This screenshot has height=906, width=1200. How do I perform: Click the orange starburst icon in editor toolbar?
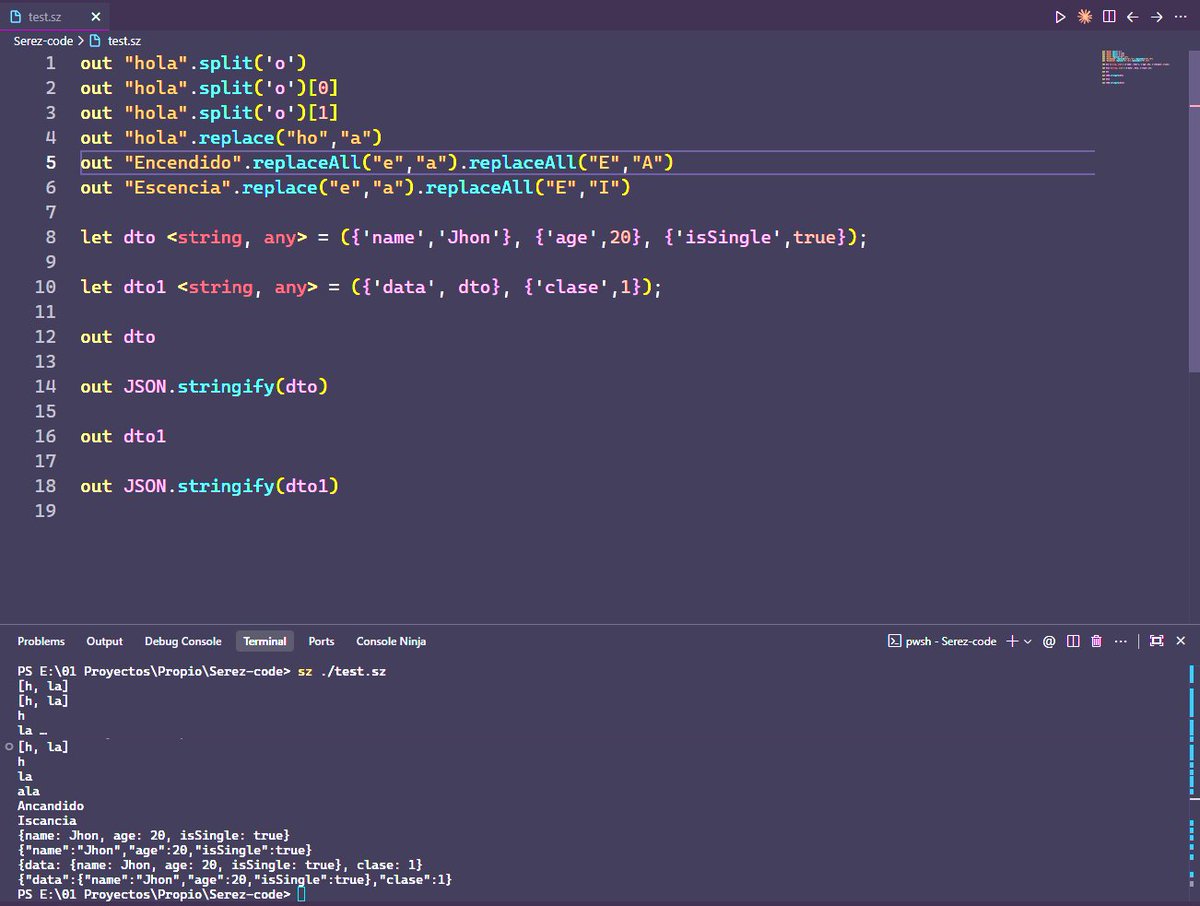click(1085, 17)
